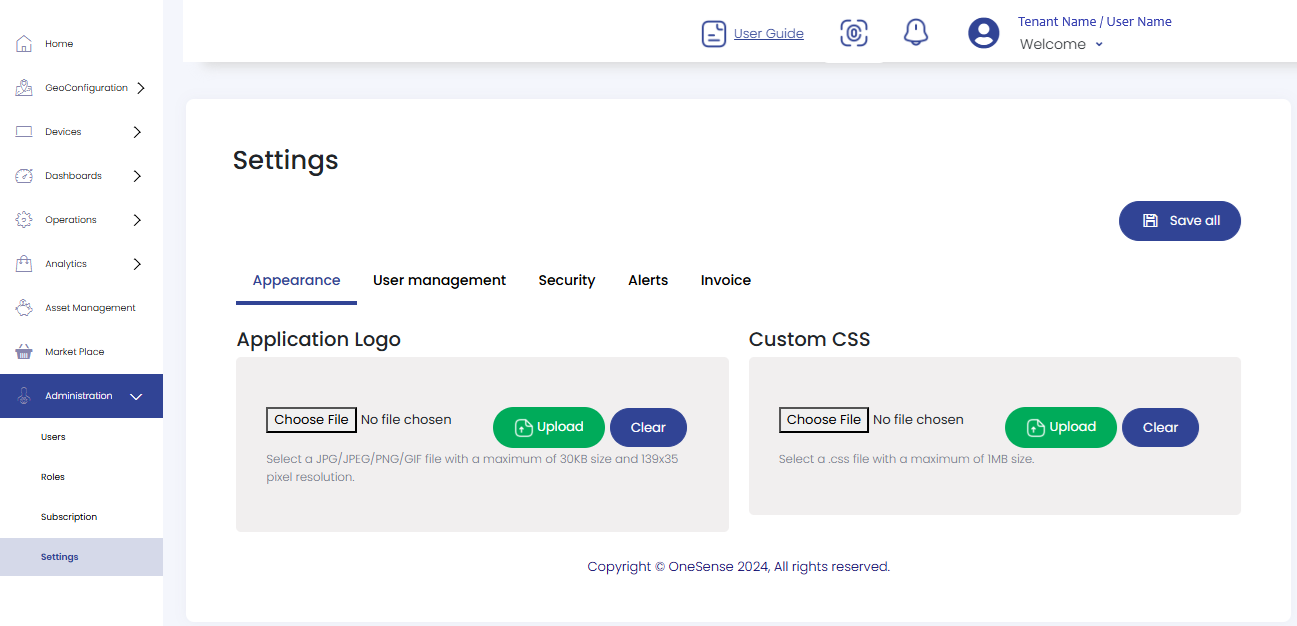Viewport: 1297px width, 626px height.
Task: Click the Asset Management piggy bank icon
Action: pos(25,308)
